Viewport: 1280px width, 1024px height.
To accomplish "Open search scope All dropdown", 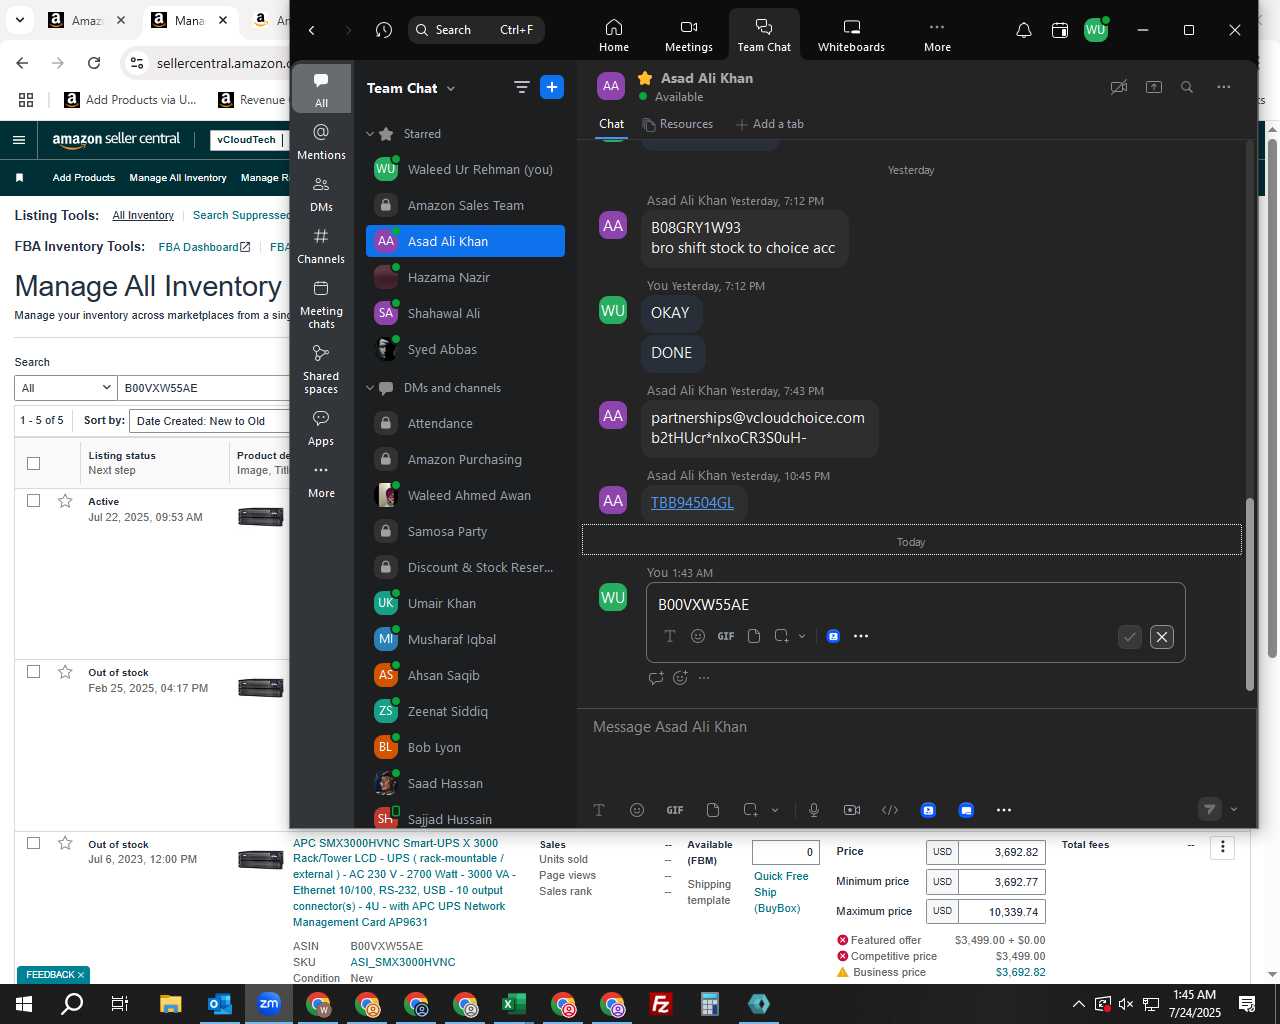I will tap(66, 388).
